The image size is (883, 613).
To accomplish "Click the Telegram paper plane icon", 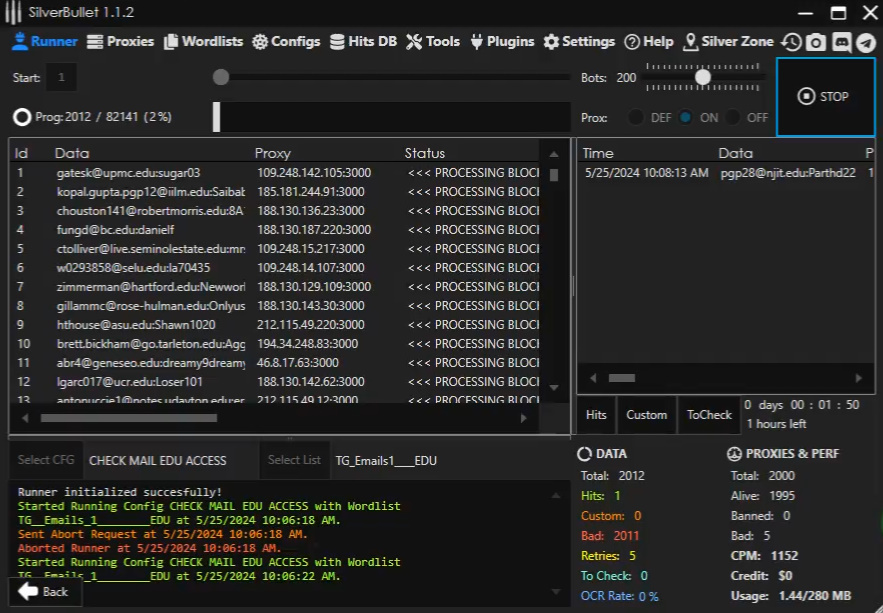I will click(x=865, y=42).
